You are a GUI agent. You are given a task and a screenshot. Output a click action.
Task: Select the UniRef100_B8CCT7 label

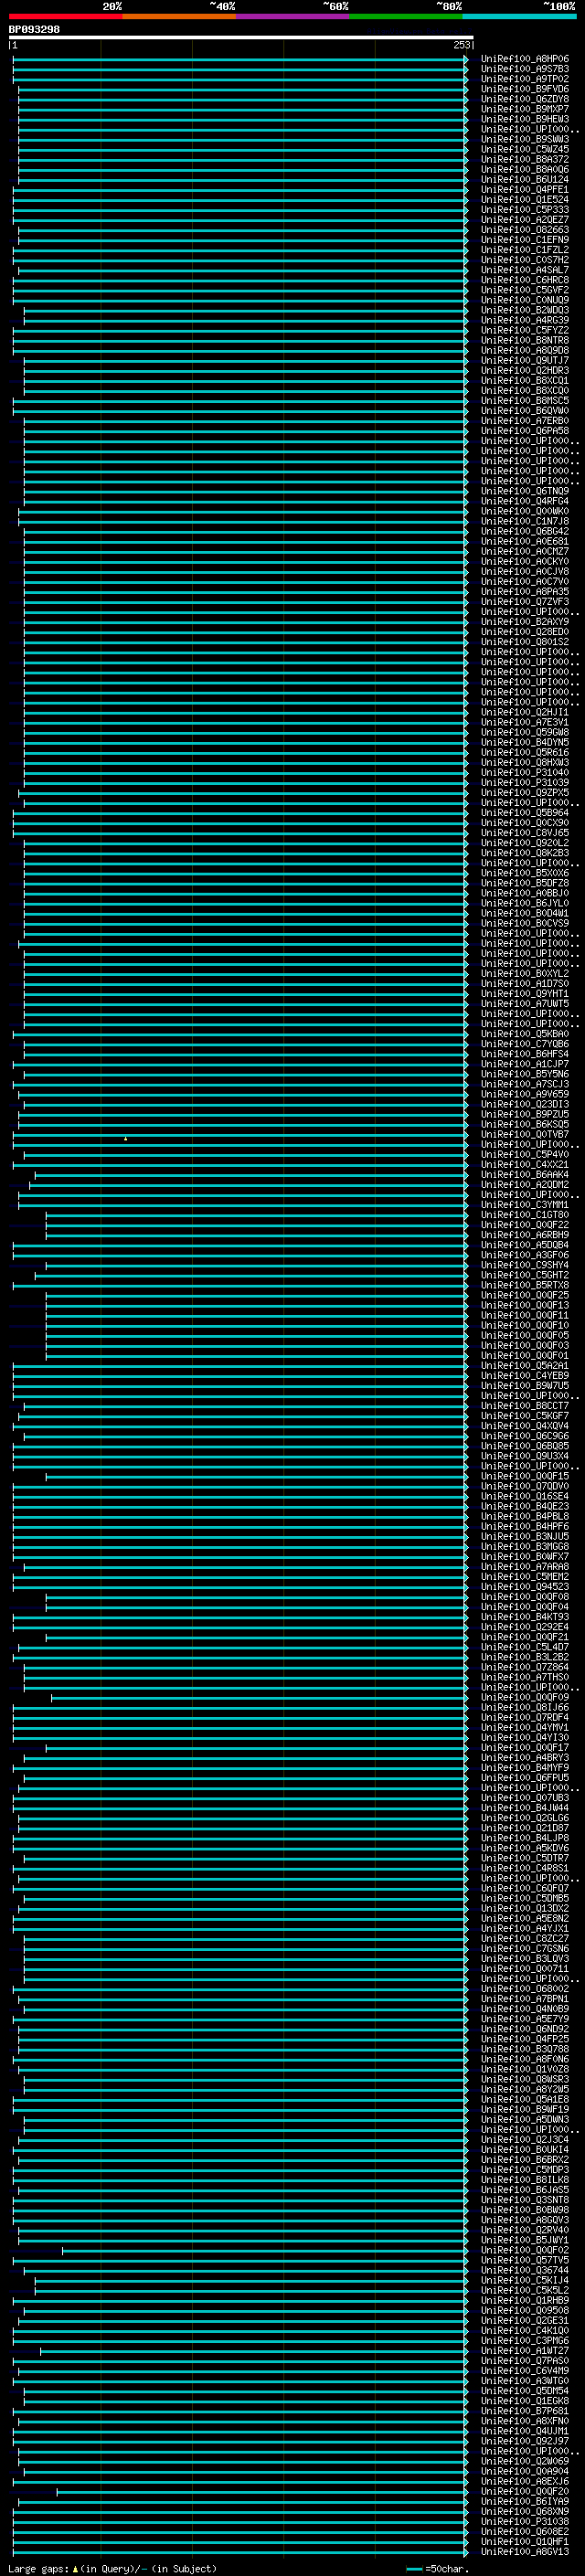pyautogui.click(x=524, y=1406)
